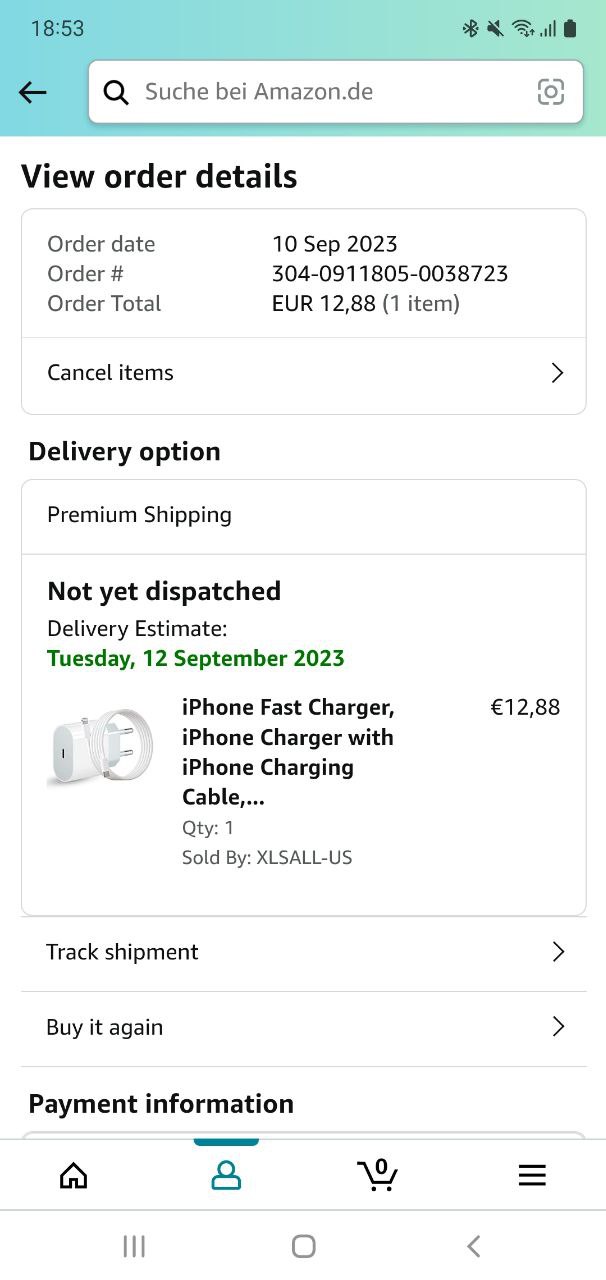Tap the search magnifier icon

116,92
